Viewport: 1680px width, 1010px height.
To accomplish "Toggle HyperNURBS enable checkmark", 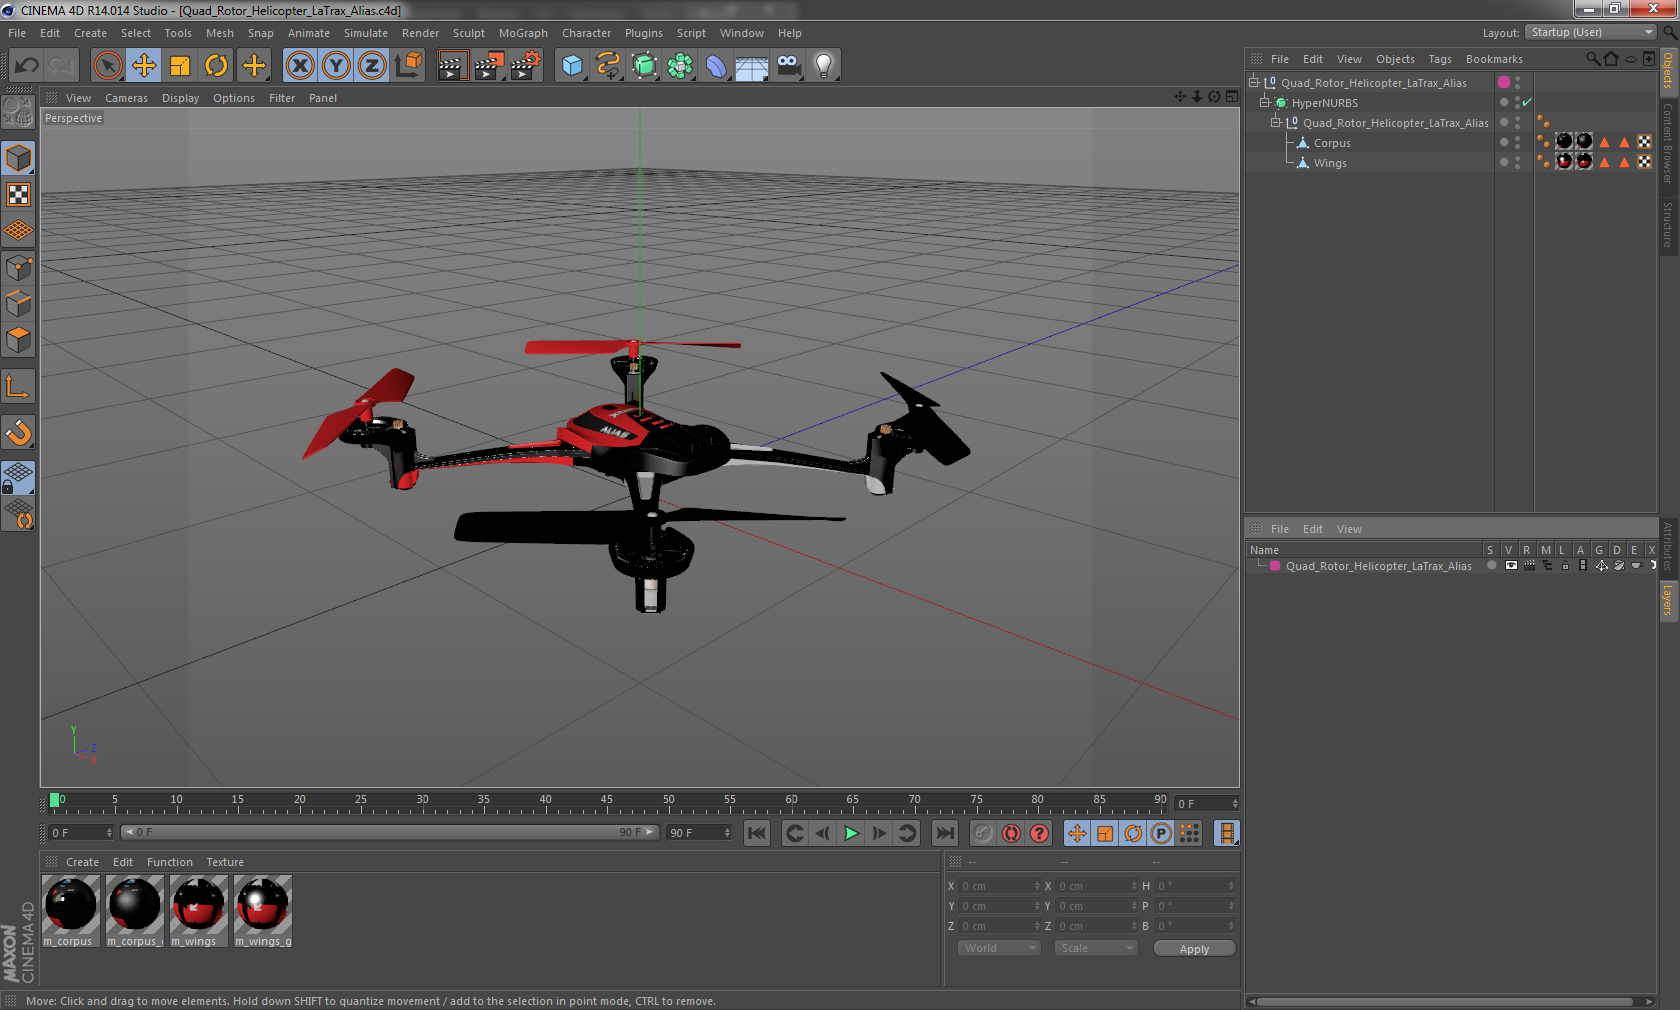I will 1527,102.
